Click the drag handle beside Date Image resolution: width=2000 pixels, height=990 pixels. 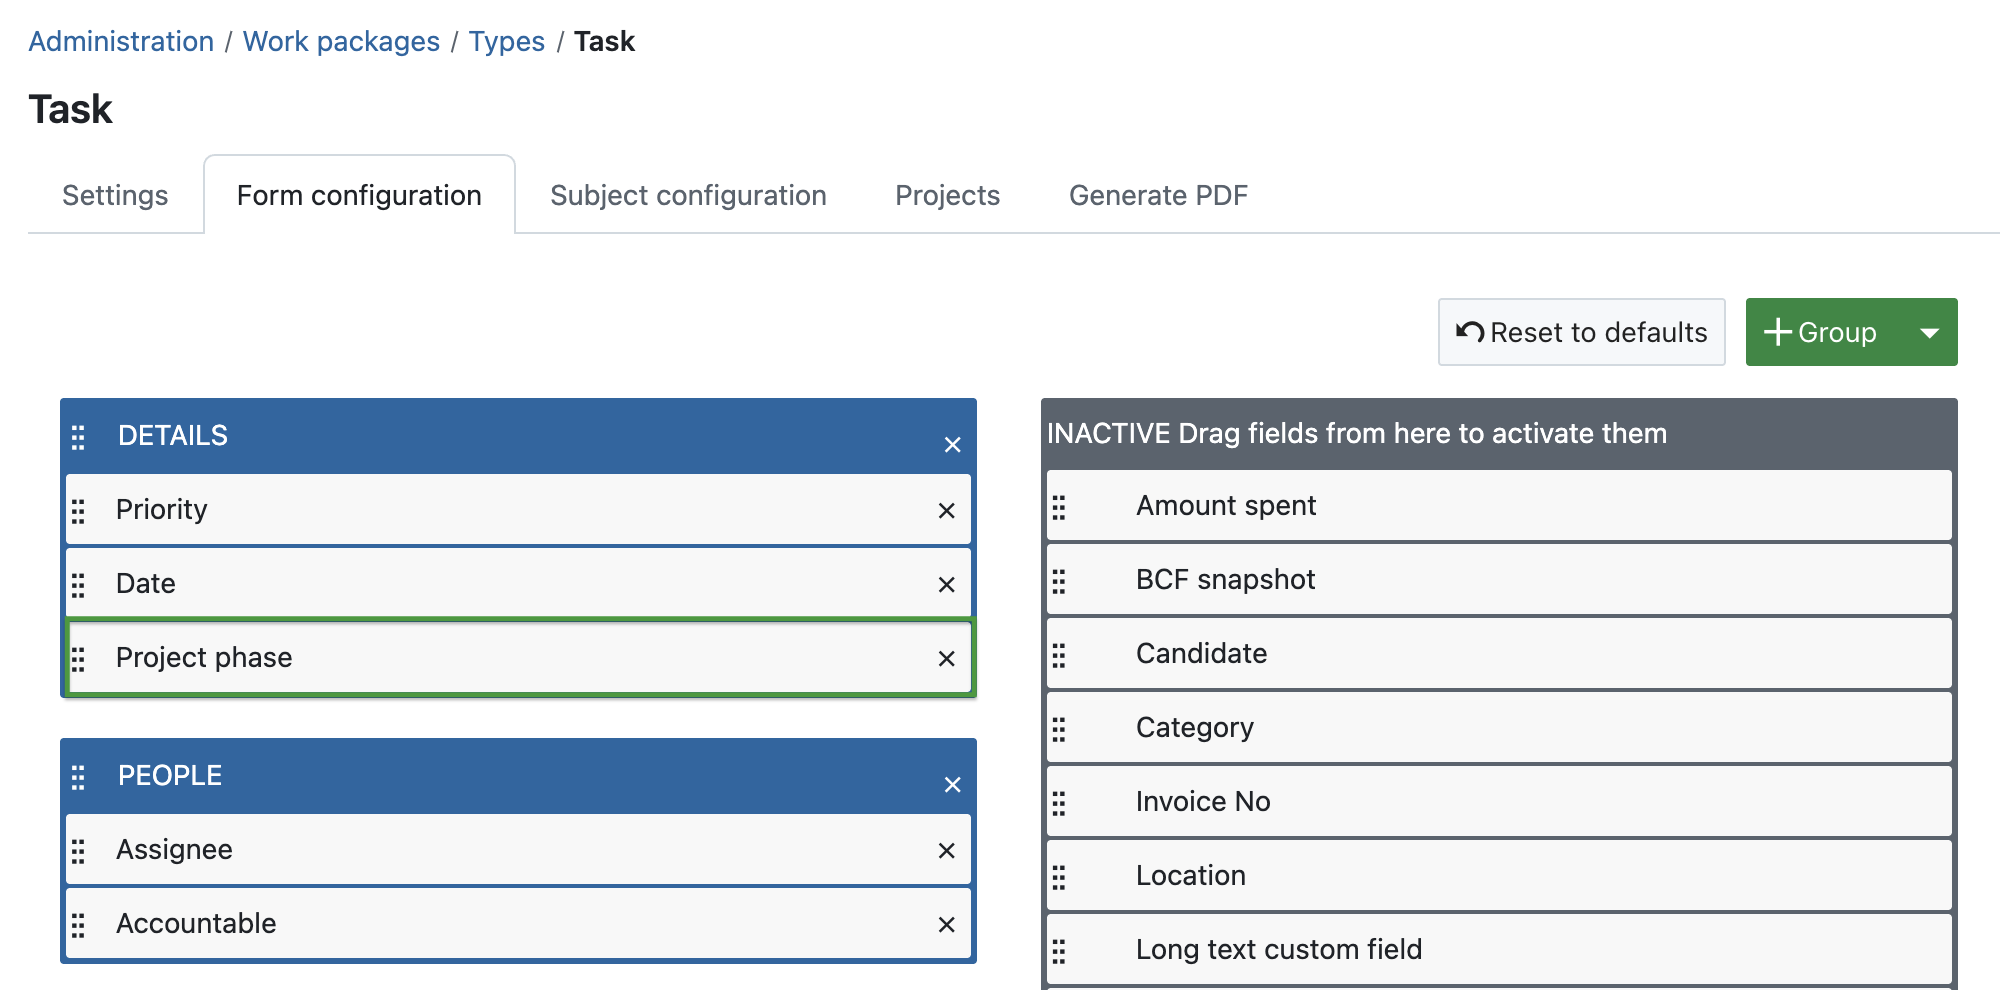click(x=80, y=584)
